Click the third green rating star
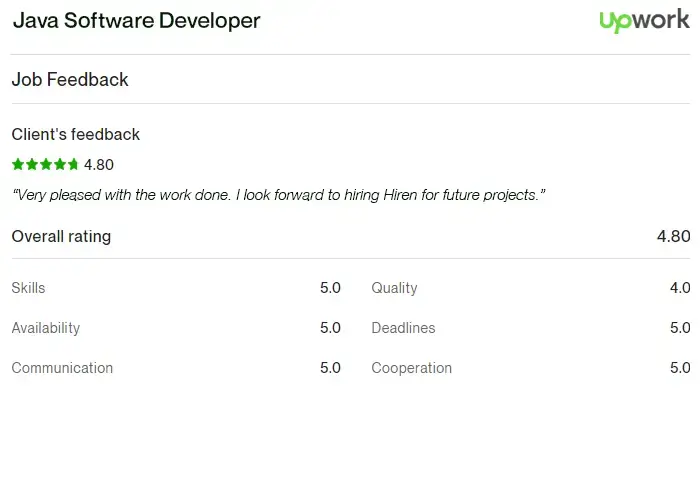Viewport: 700px width, 500px height. tap(46, 164)
